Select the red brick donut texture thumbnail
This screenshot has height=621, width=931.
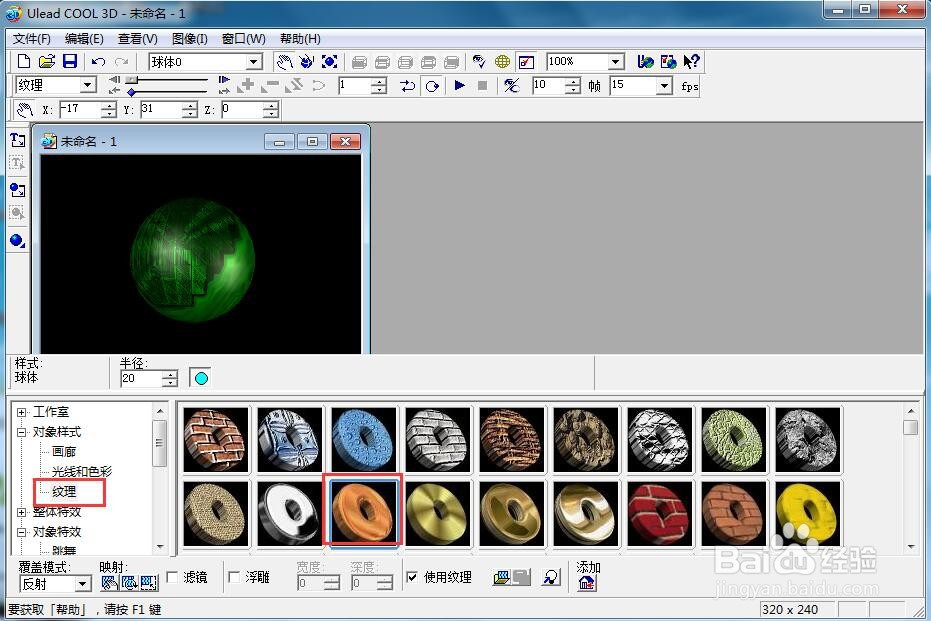pos(660,514)
